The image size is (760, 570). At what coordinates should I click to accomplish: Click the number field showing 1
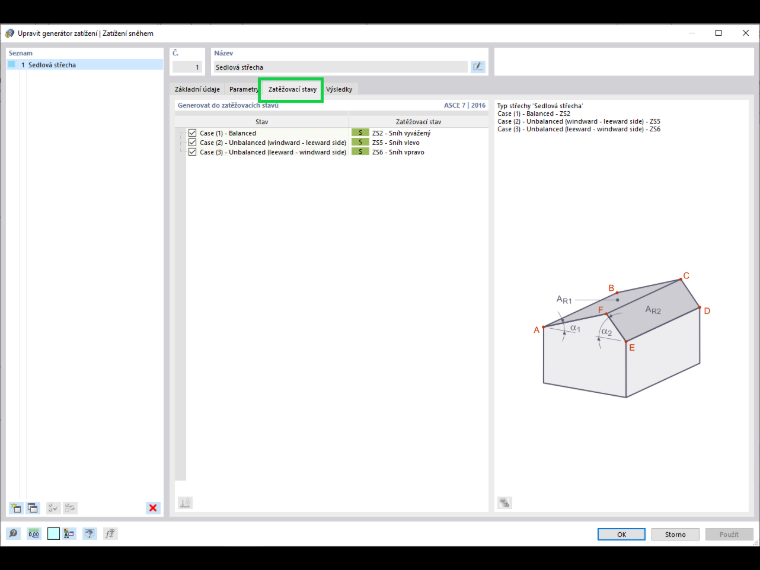187,67
